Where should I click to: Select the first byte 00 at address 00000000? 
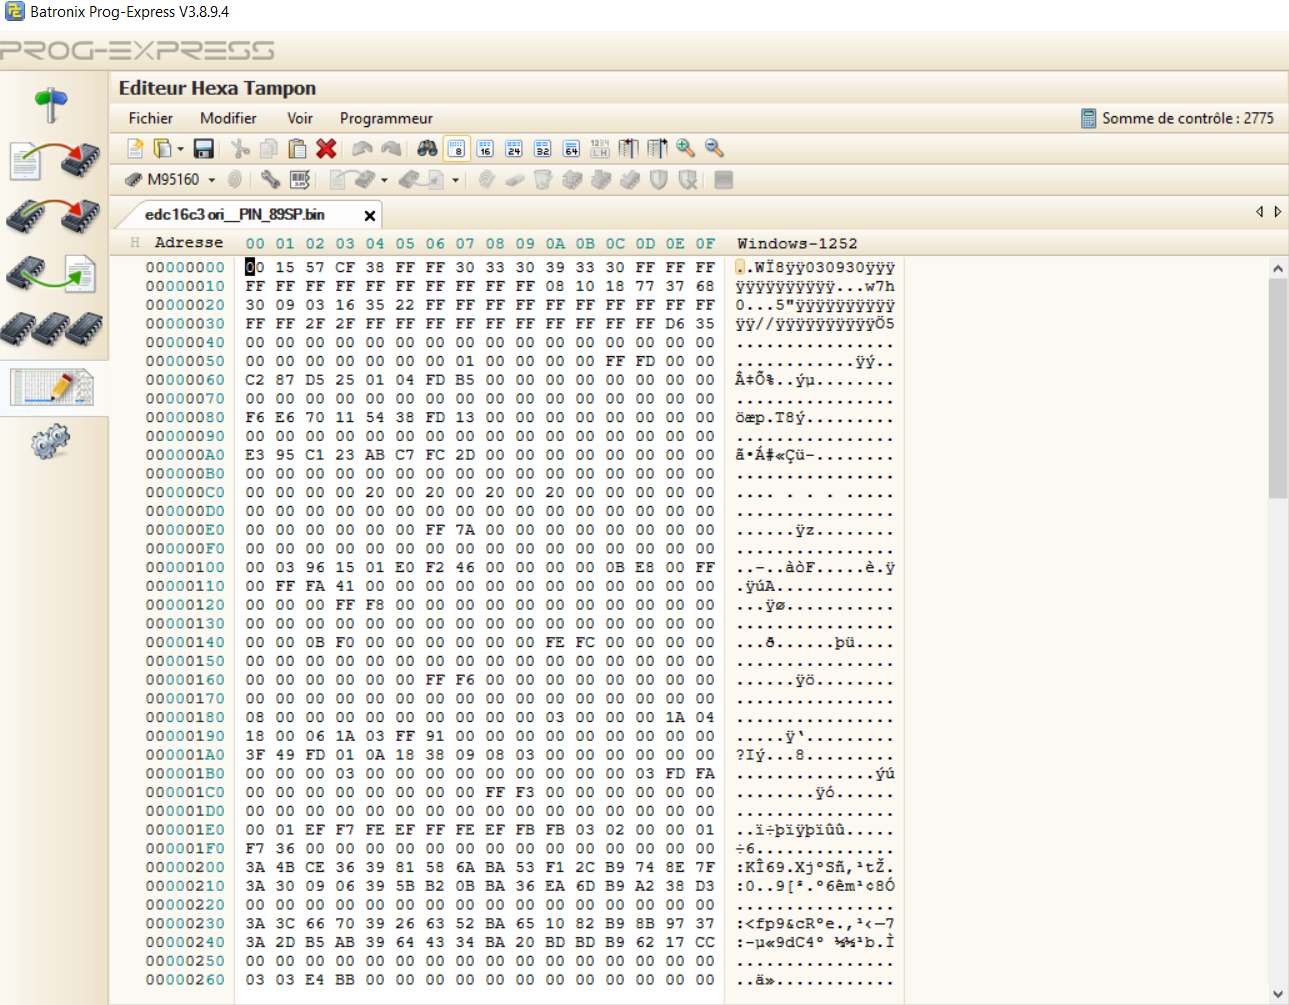tap(255, 267)
